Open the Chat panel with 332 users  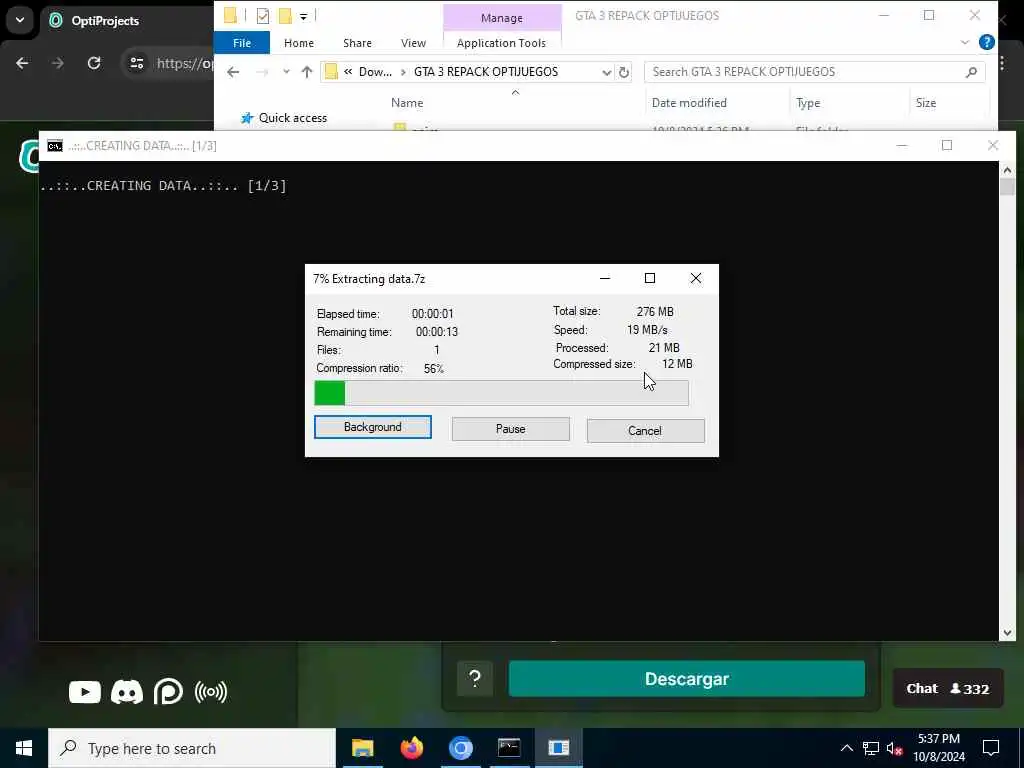(x=948, y=688)
